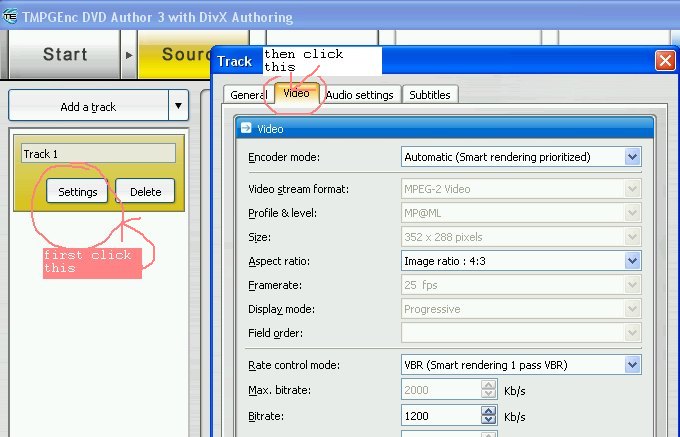The height and width of the screenshot is (437, 680).
Task: Click the Rate control mode label
Action: (x=294, y=365)
